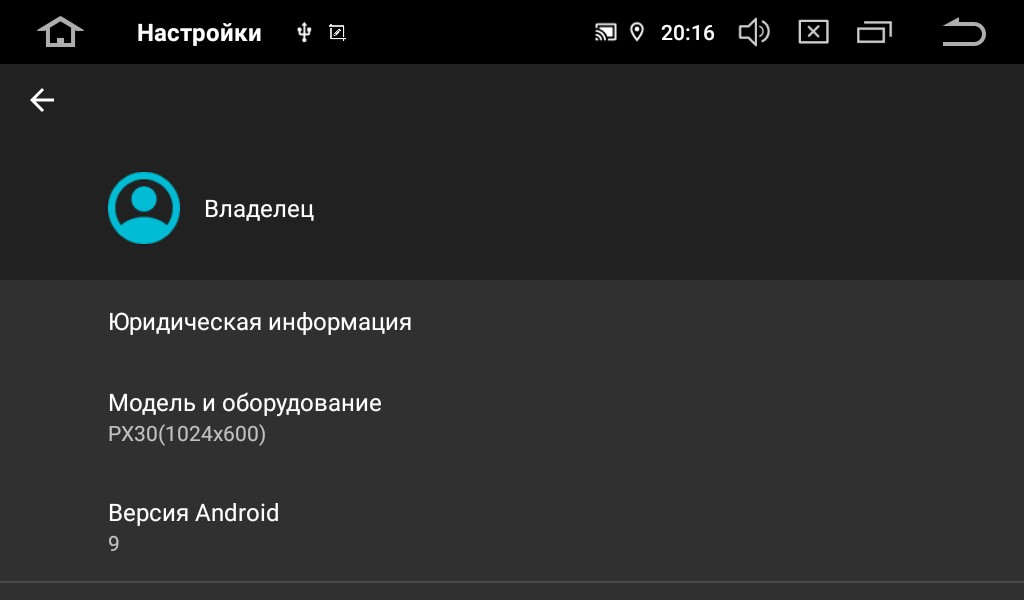The width and height of the screenshot is (1024, 600).
Task: Open volume control via speaker icon
Action: click(754, 32)
